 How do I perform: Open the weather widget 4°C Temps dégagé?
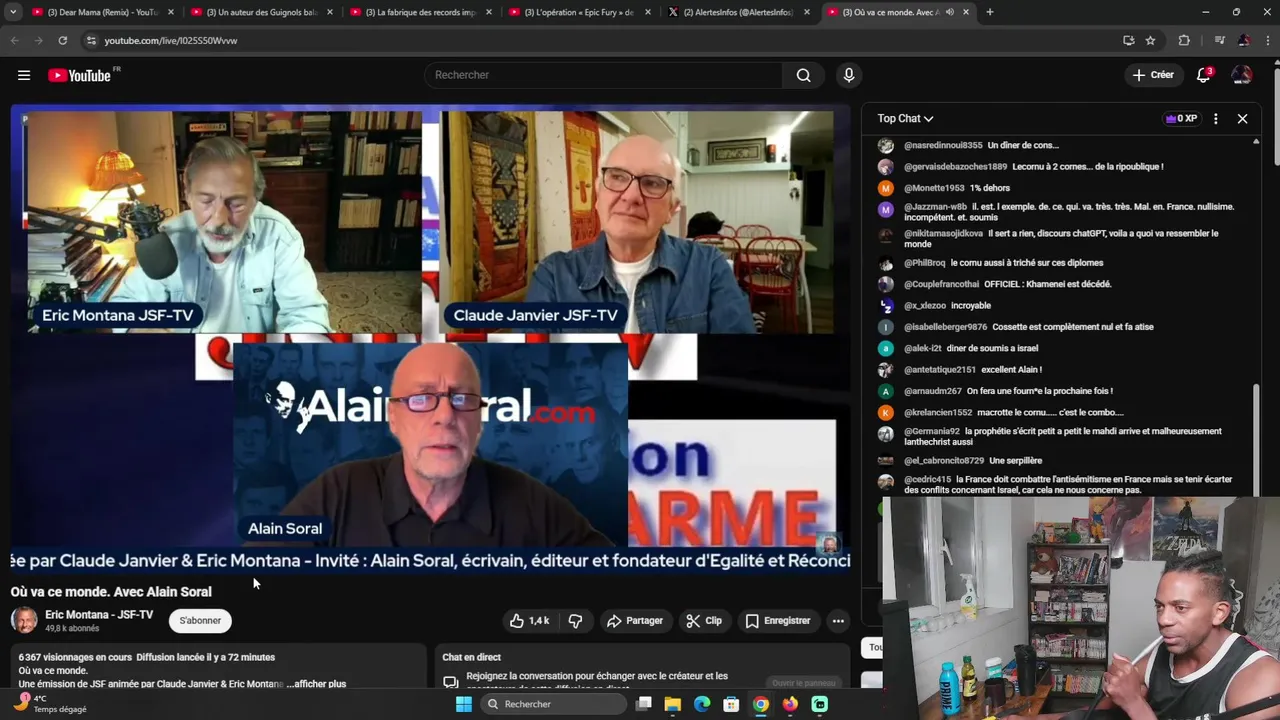click(50, 703)
